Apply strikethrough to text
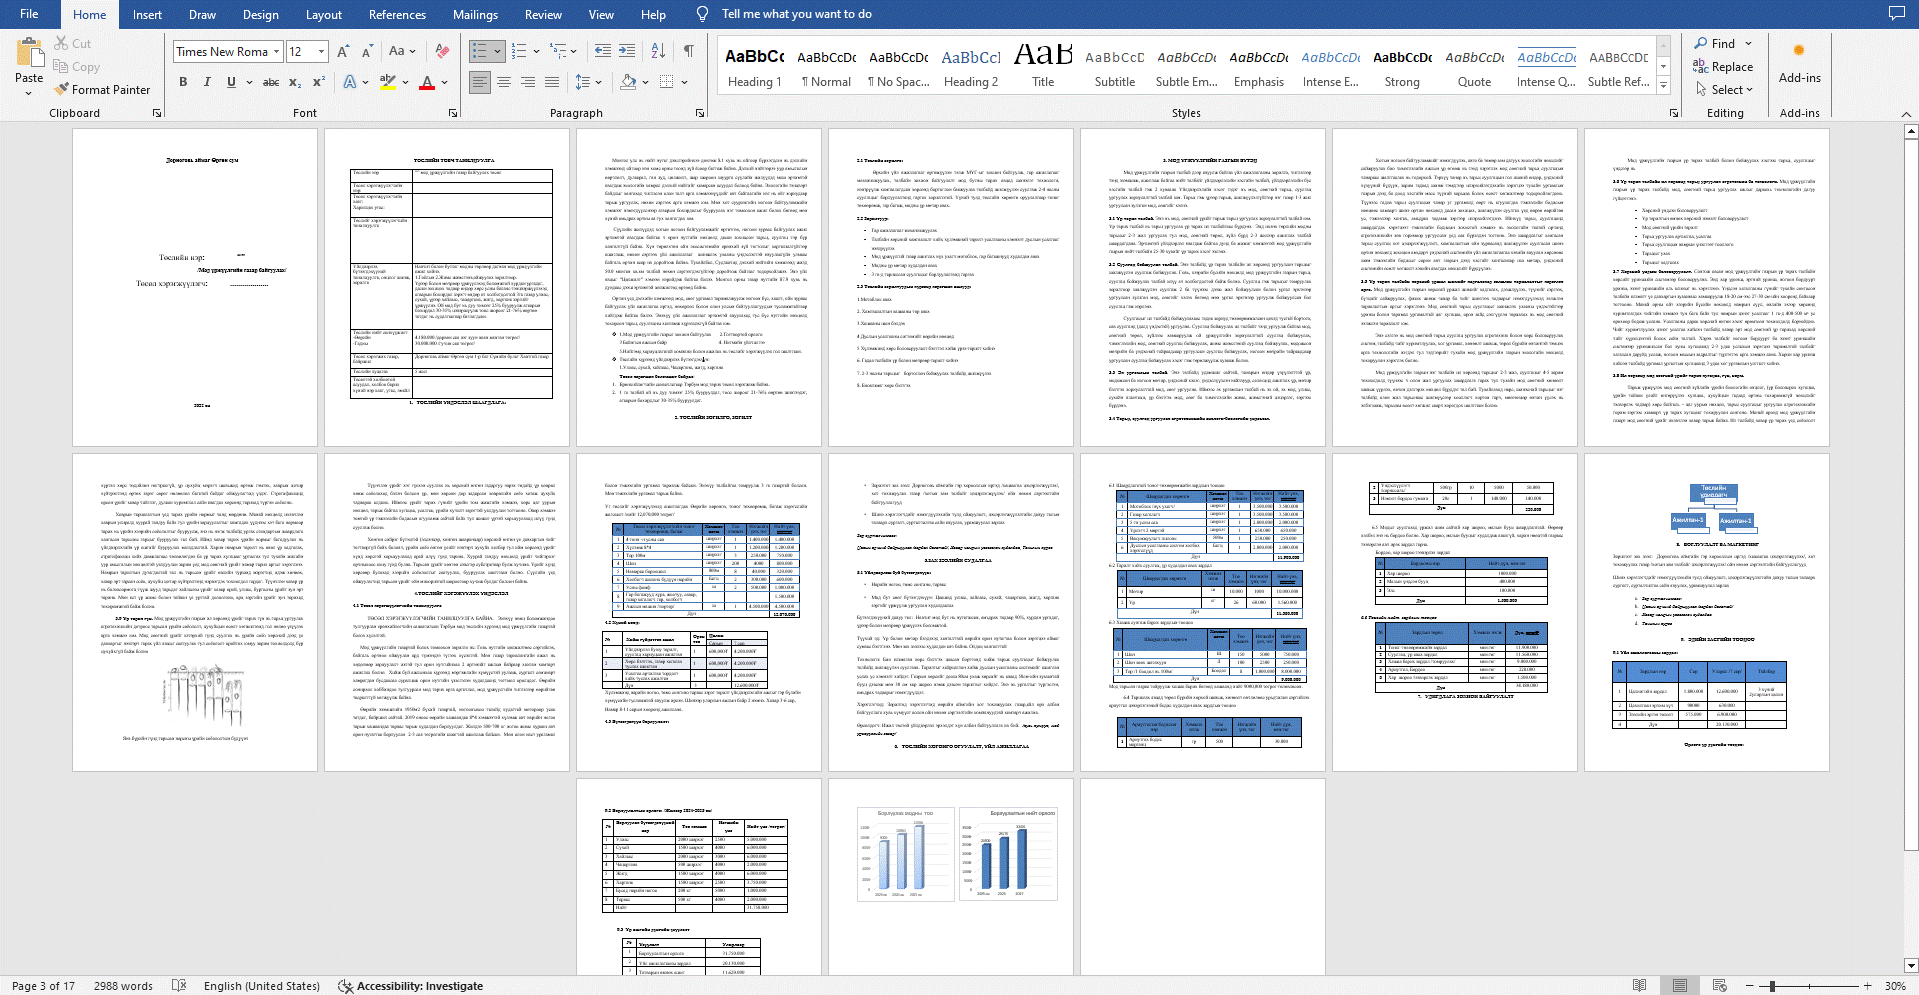This screenshot has height=995, width=1919. click(x=271, y=82)
